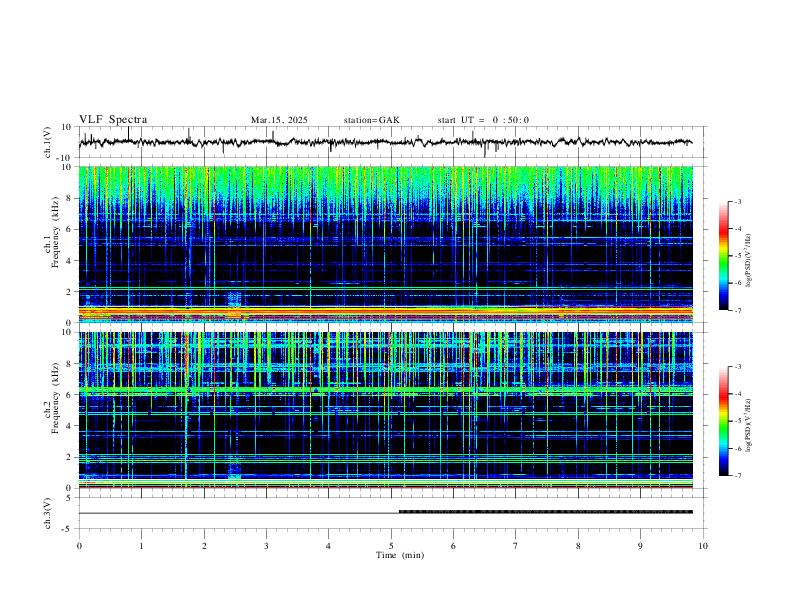
Task: Click the ch.1 colorbar log(PSD) label
Action: tap(748, 260)
